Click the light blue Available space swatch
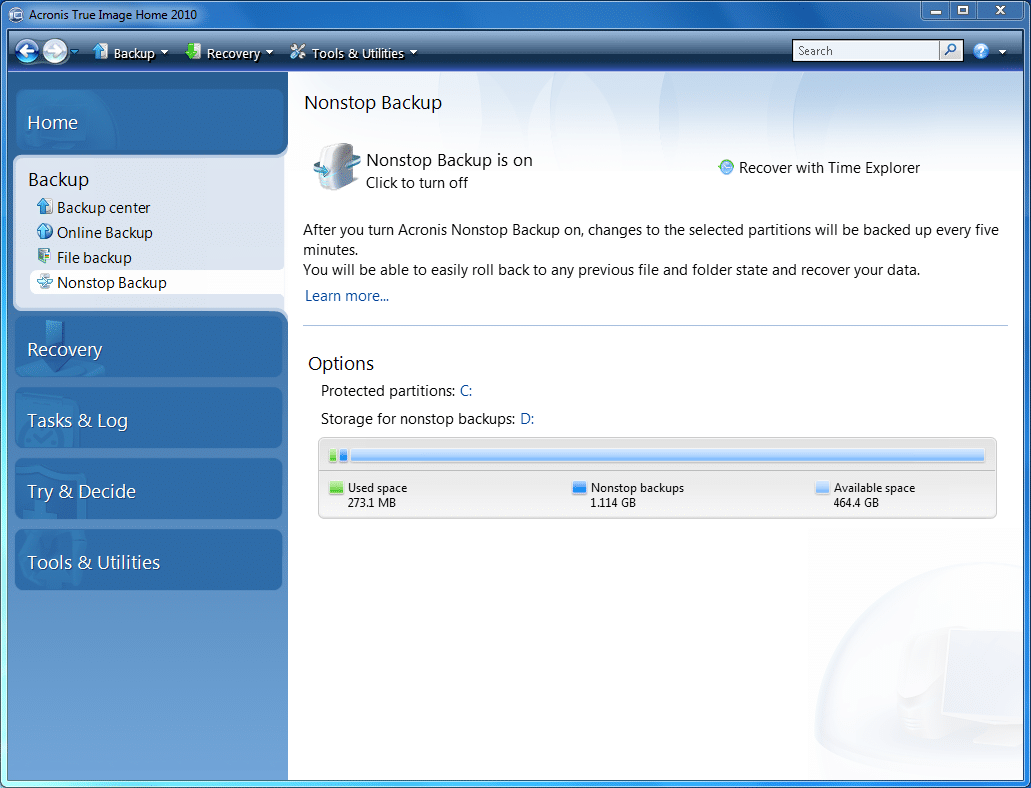Image resolution: width=1031 pixels, height=788 pixels. click(x=822, y=487)
